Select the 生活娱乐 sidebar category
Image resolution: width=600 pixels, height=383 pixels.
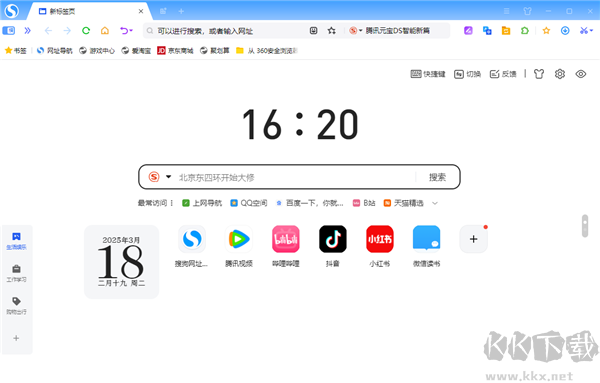16,241
